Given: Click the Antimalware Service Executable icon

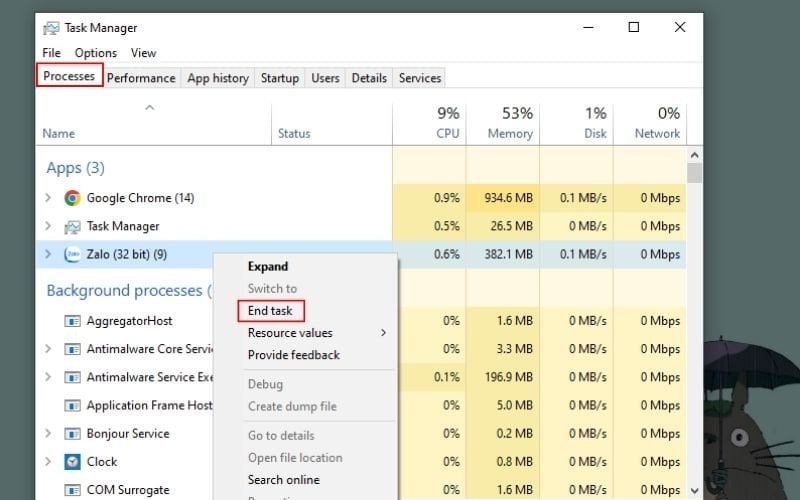Looking at the screenshot, I should pos(72,377).
